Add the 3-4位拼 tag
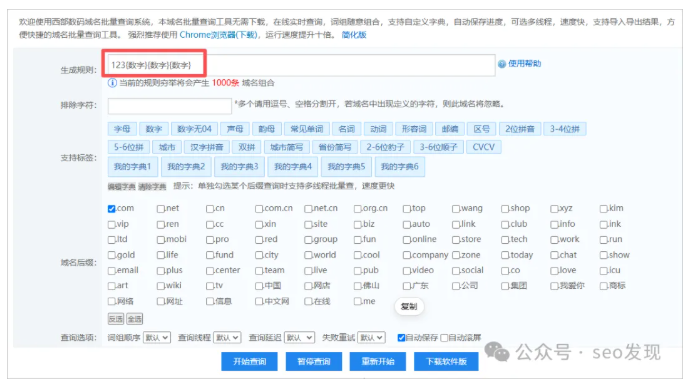The height and width of the screenshot is (386, 689). click(x=565, y=129)
